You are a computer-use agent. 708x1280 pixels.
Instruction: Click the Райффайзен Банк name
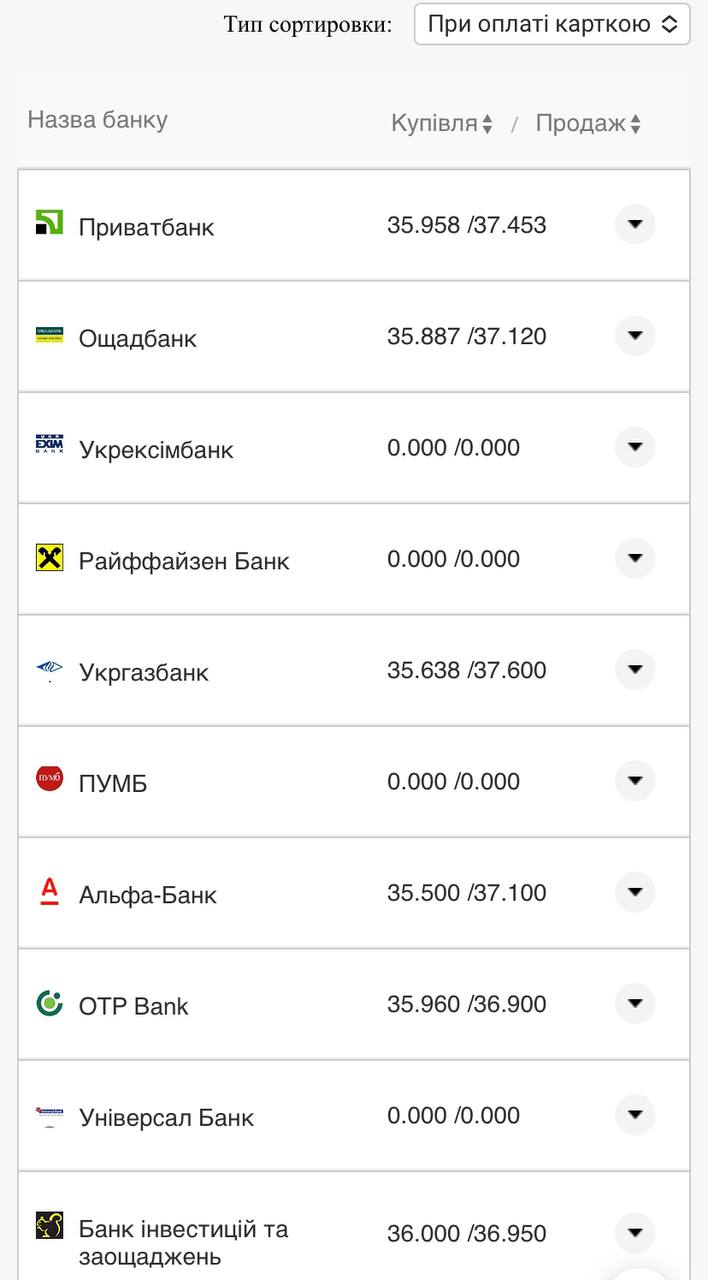[184, 560]
